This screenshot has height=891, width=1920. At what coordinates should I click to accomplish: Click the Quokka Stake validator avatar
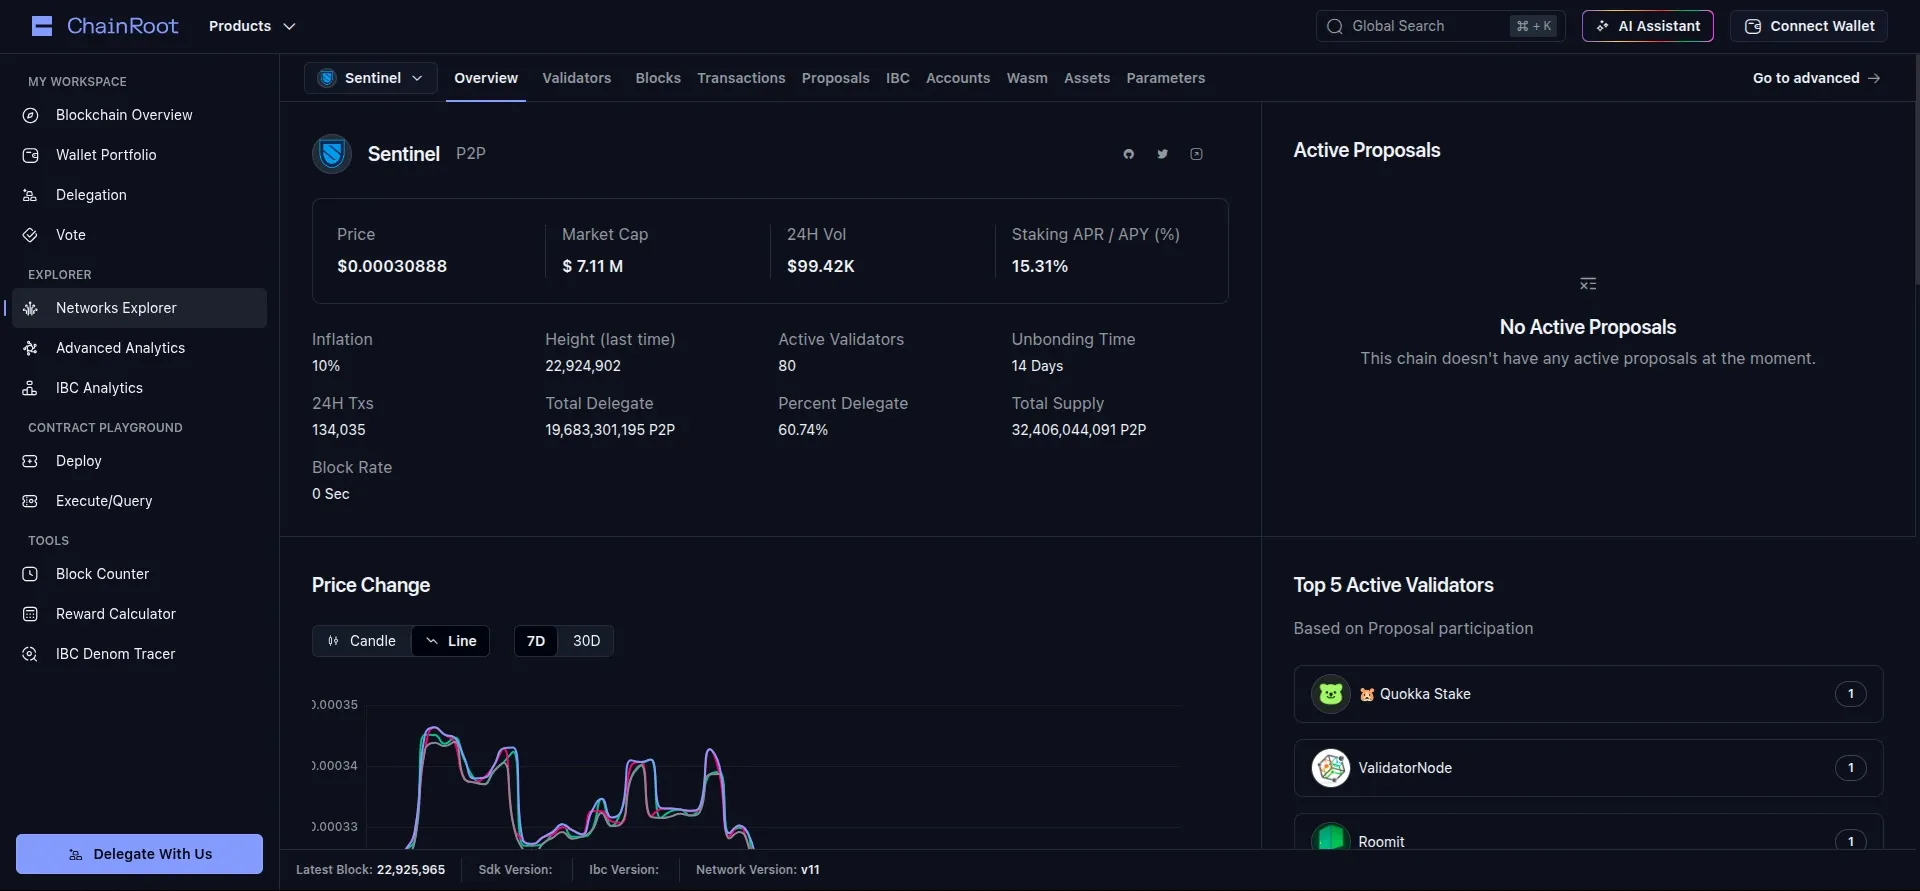coord(1330,694)
